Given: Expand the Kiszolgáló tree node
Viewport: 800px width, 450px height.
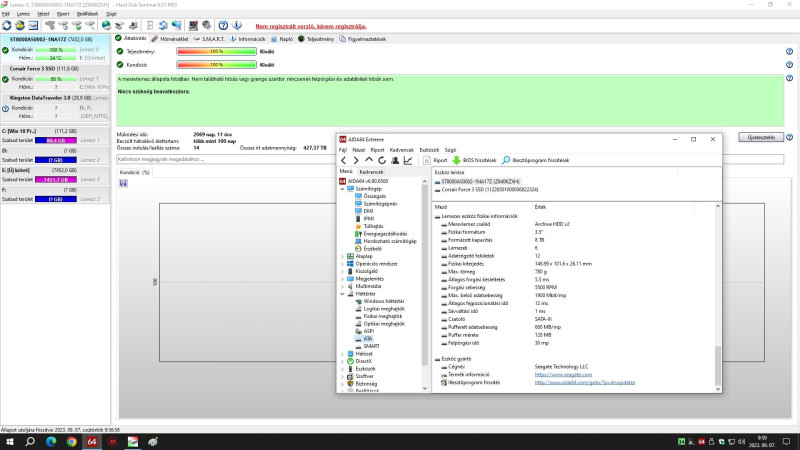Looking at the screenshot, I should [x=342, y=271].
